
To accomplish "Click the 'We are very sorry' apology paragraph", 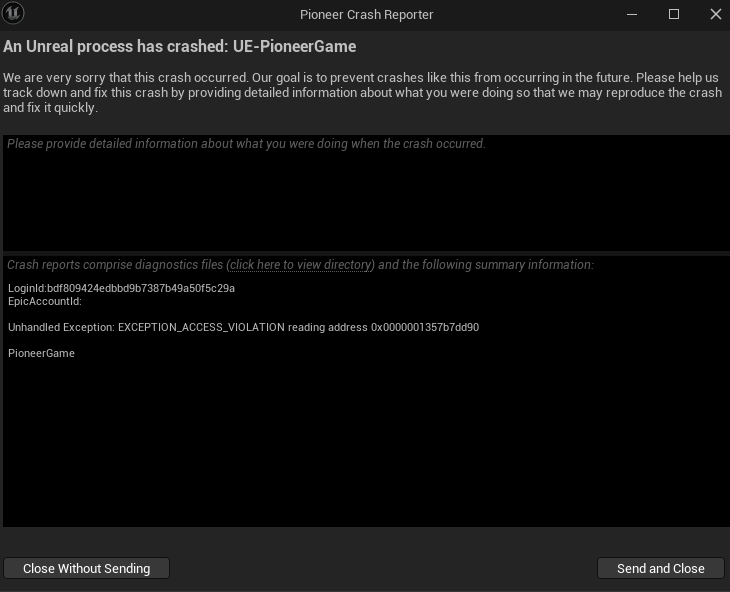I will [x=362, y=92].
